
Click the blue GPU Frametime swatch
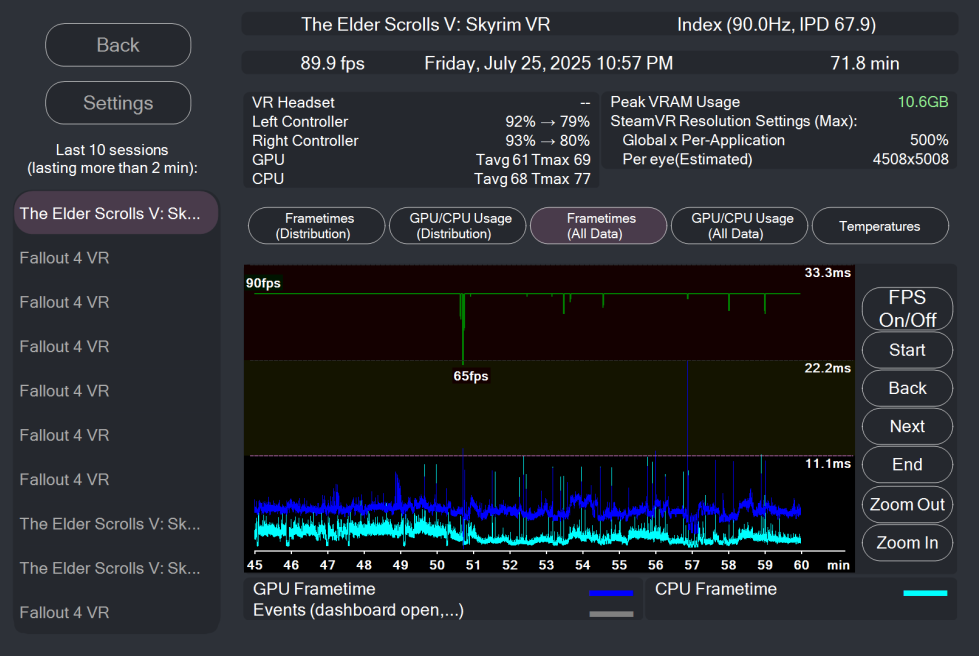pos(611,593)
